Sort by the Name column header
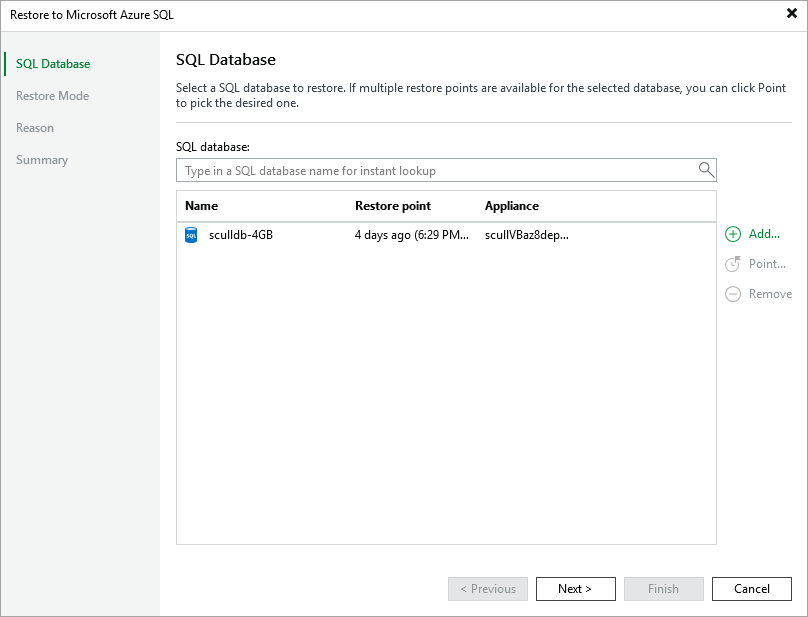This screenshot has height=617, width=808. click(x=201, y=206)
